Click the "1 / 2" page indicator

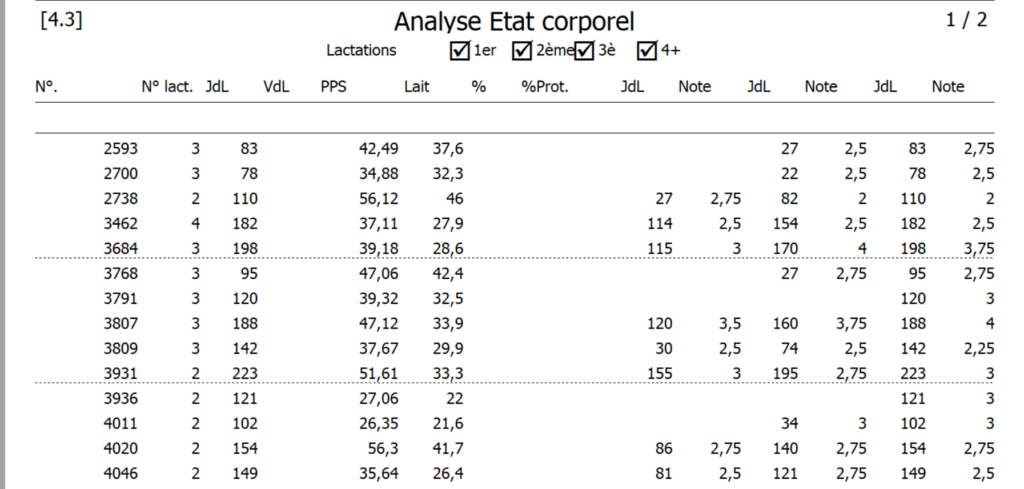click(966, 20)
